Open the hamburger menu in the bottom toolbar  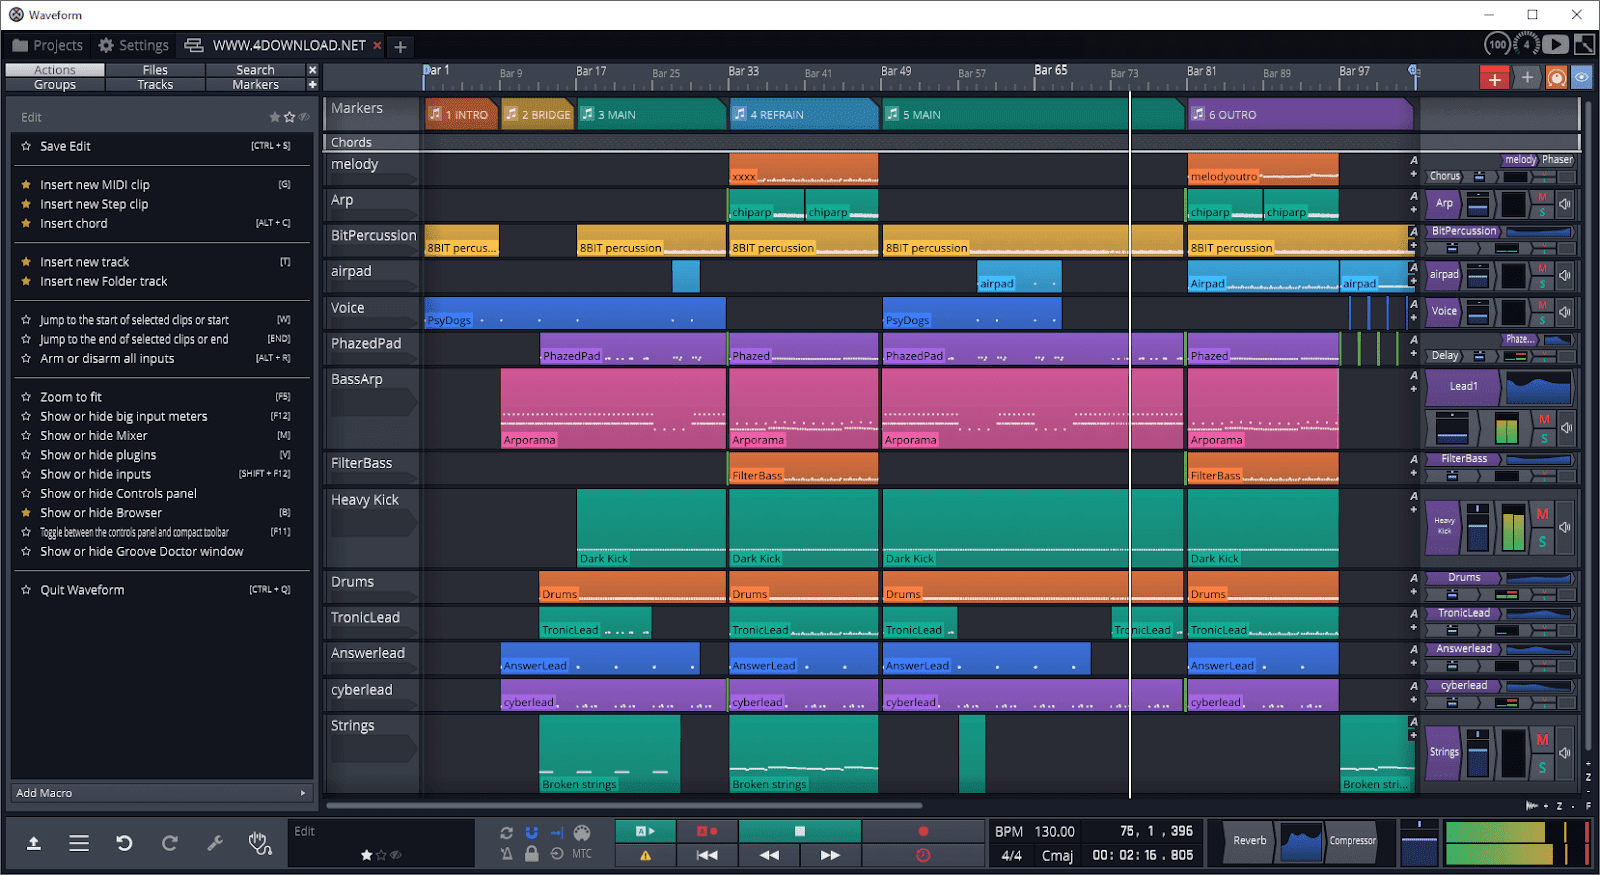(x=79, y=843)
